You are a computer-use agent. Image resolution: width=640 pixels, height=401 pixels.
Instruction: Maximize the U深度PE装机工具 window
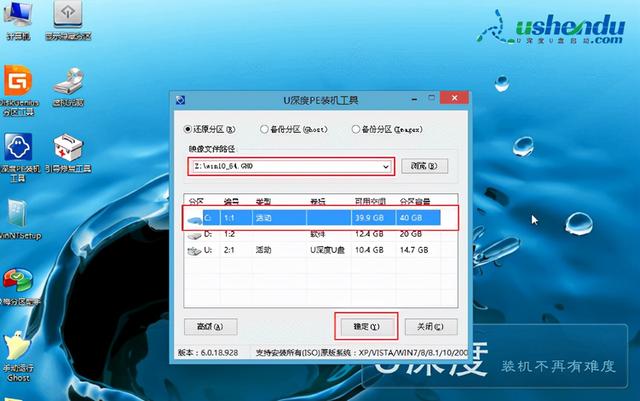click(431, 98)
